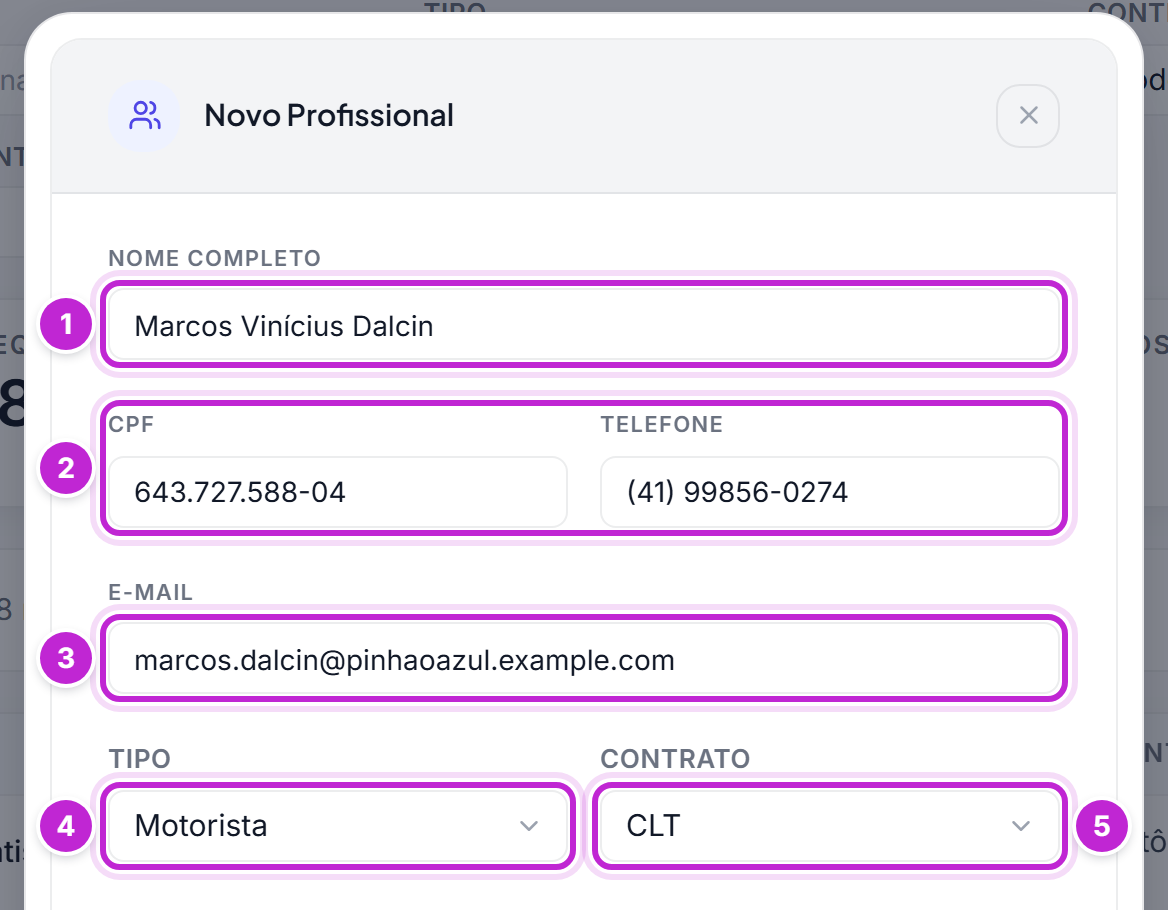The height and width of the screenshot is (910, 1168).
Task: Click the Novo Profissional heading text
Action: pyautogui.click(x=329, y=115)
